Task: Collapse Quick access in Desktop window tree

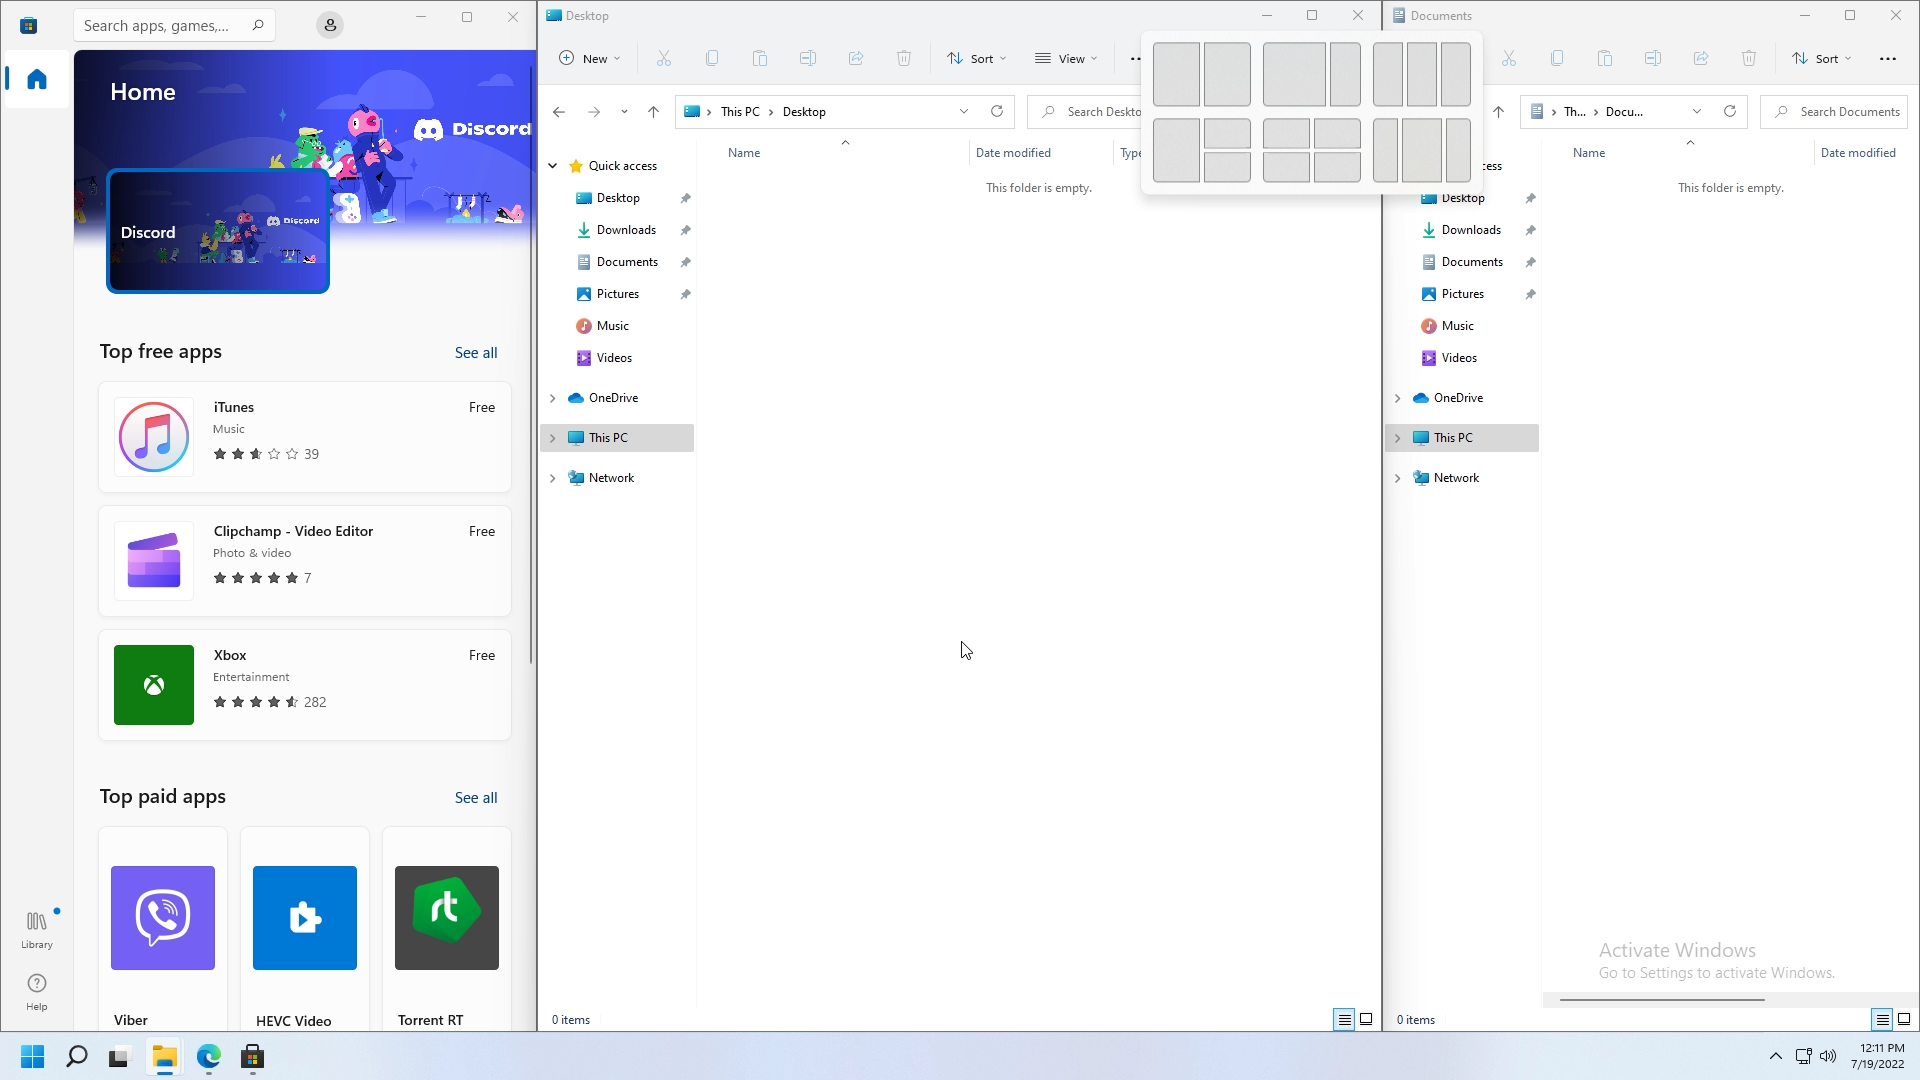Action: (553, 166)
